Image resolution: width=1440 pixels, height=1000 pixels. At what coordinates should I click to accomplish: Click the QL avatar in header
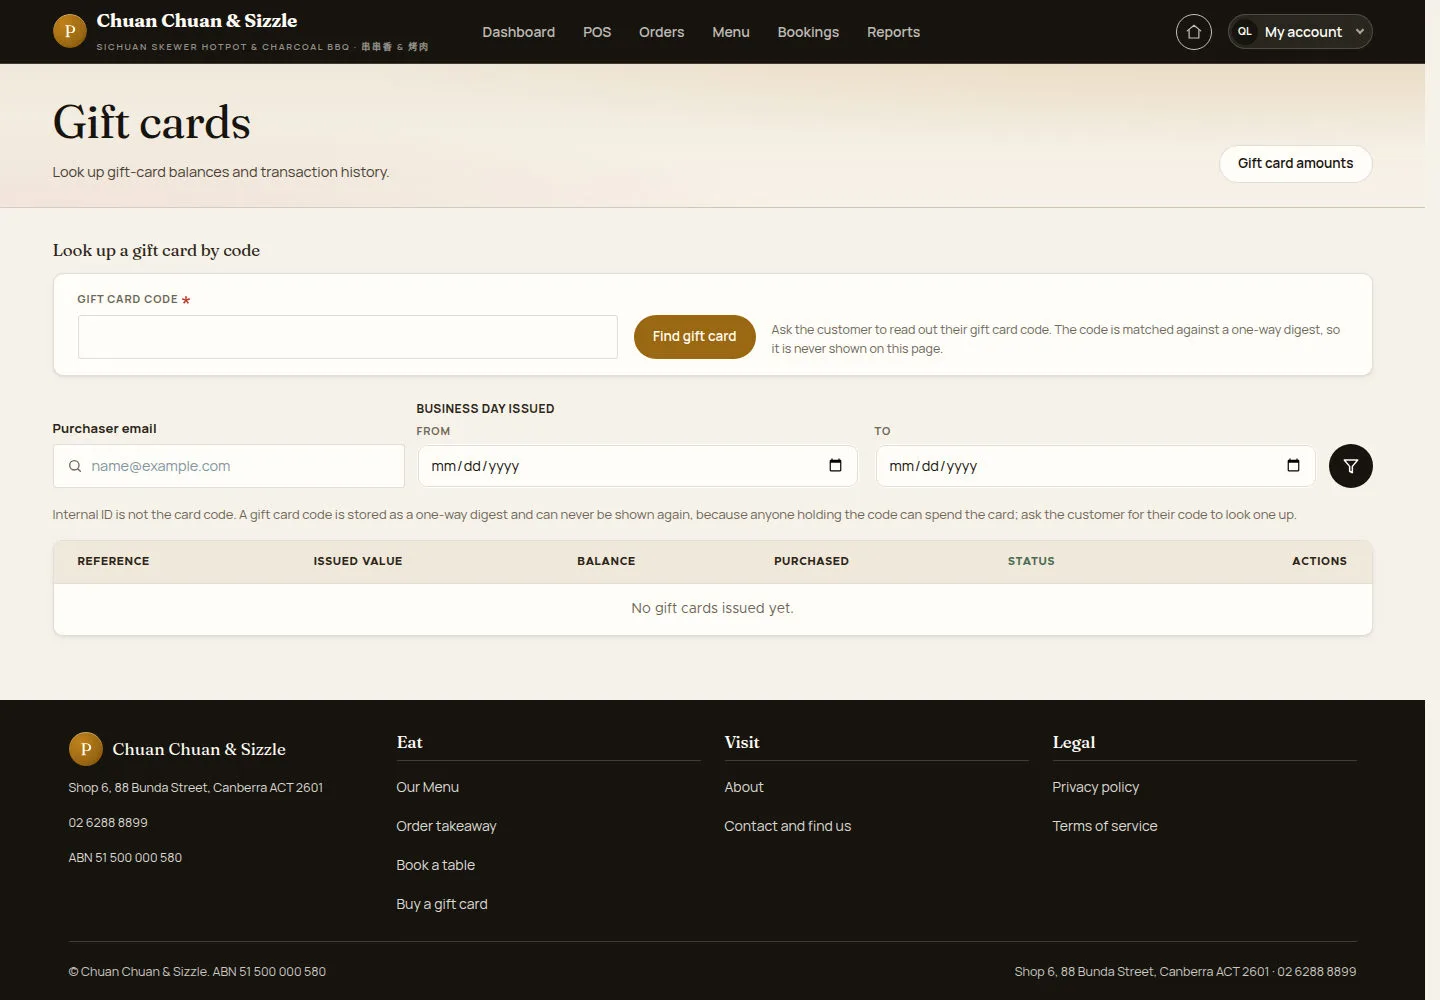click(1245, 32)
